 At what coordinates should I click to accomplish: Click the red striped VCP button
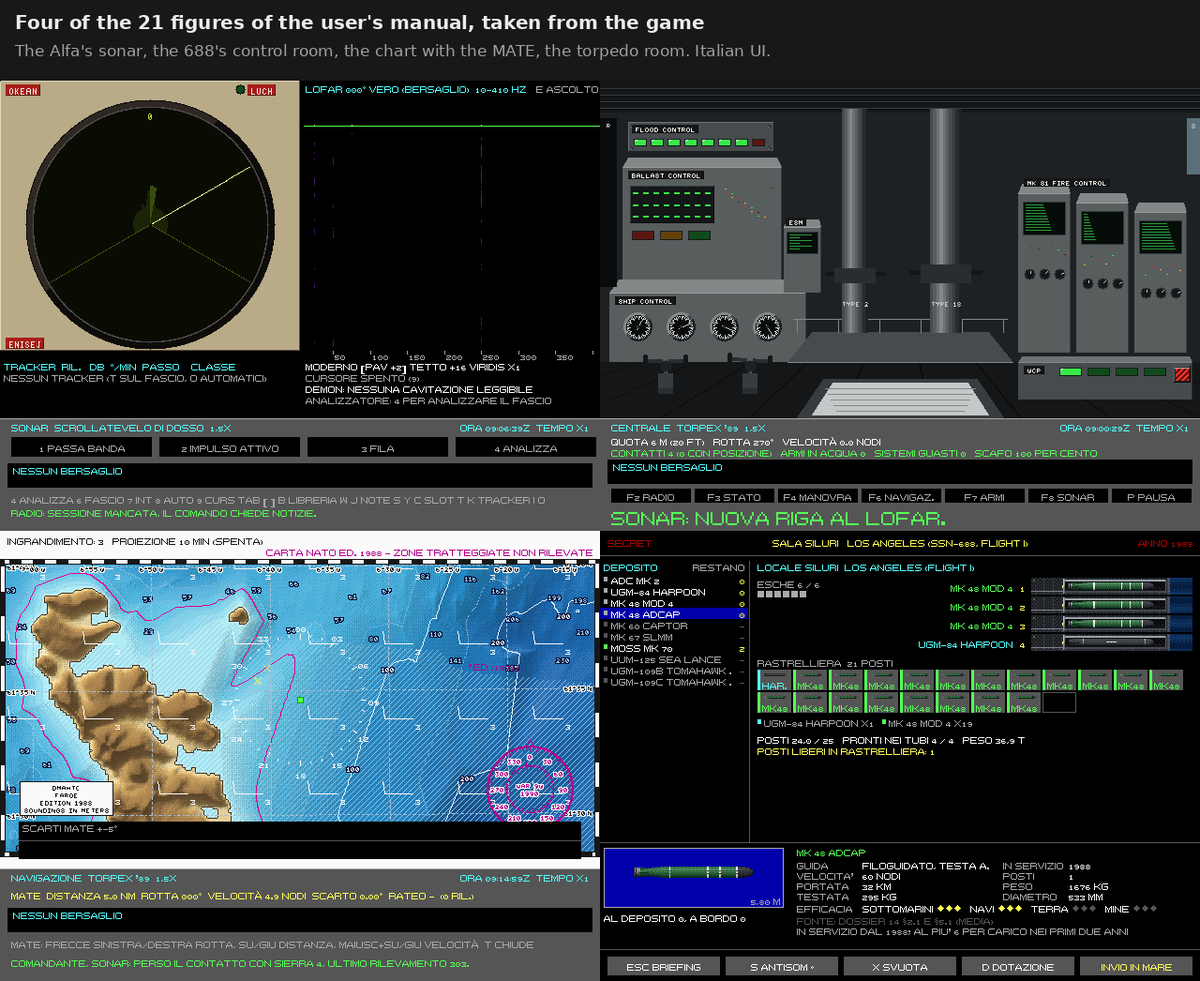tap(1181, 374)
